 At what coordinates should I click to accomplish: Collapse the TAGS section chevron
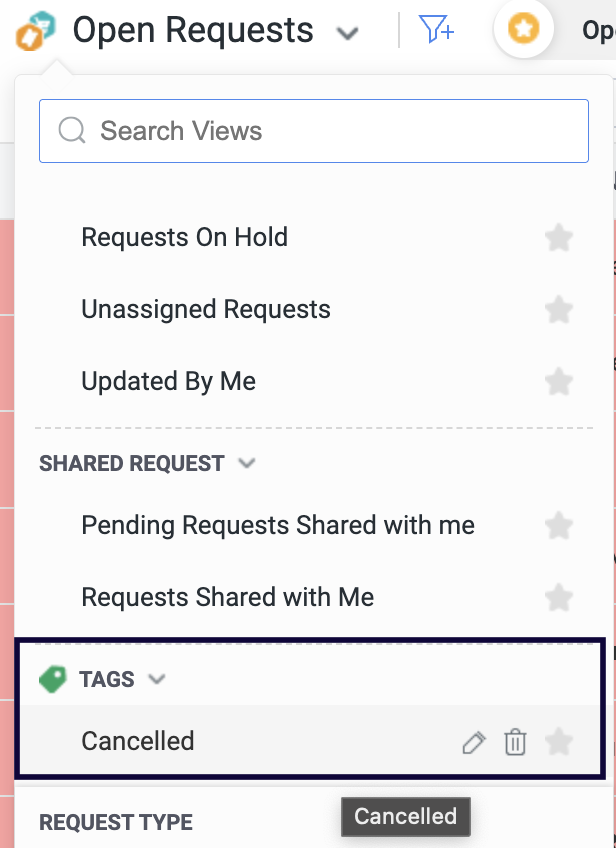click(x=156, y=680)
